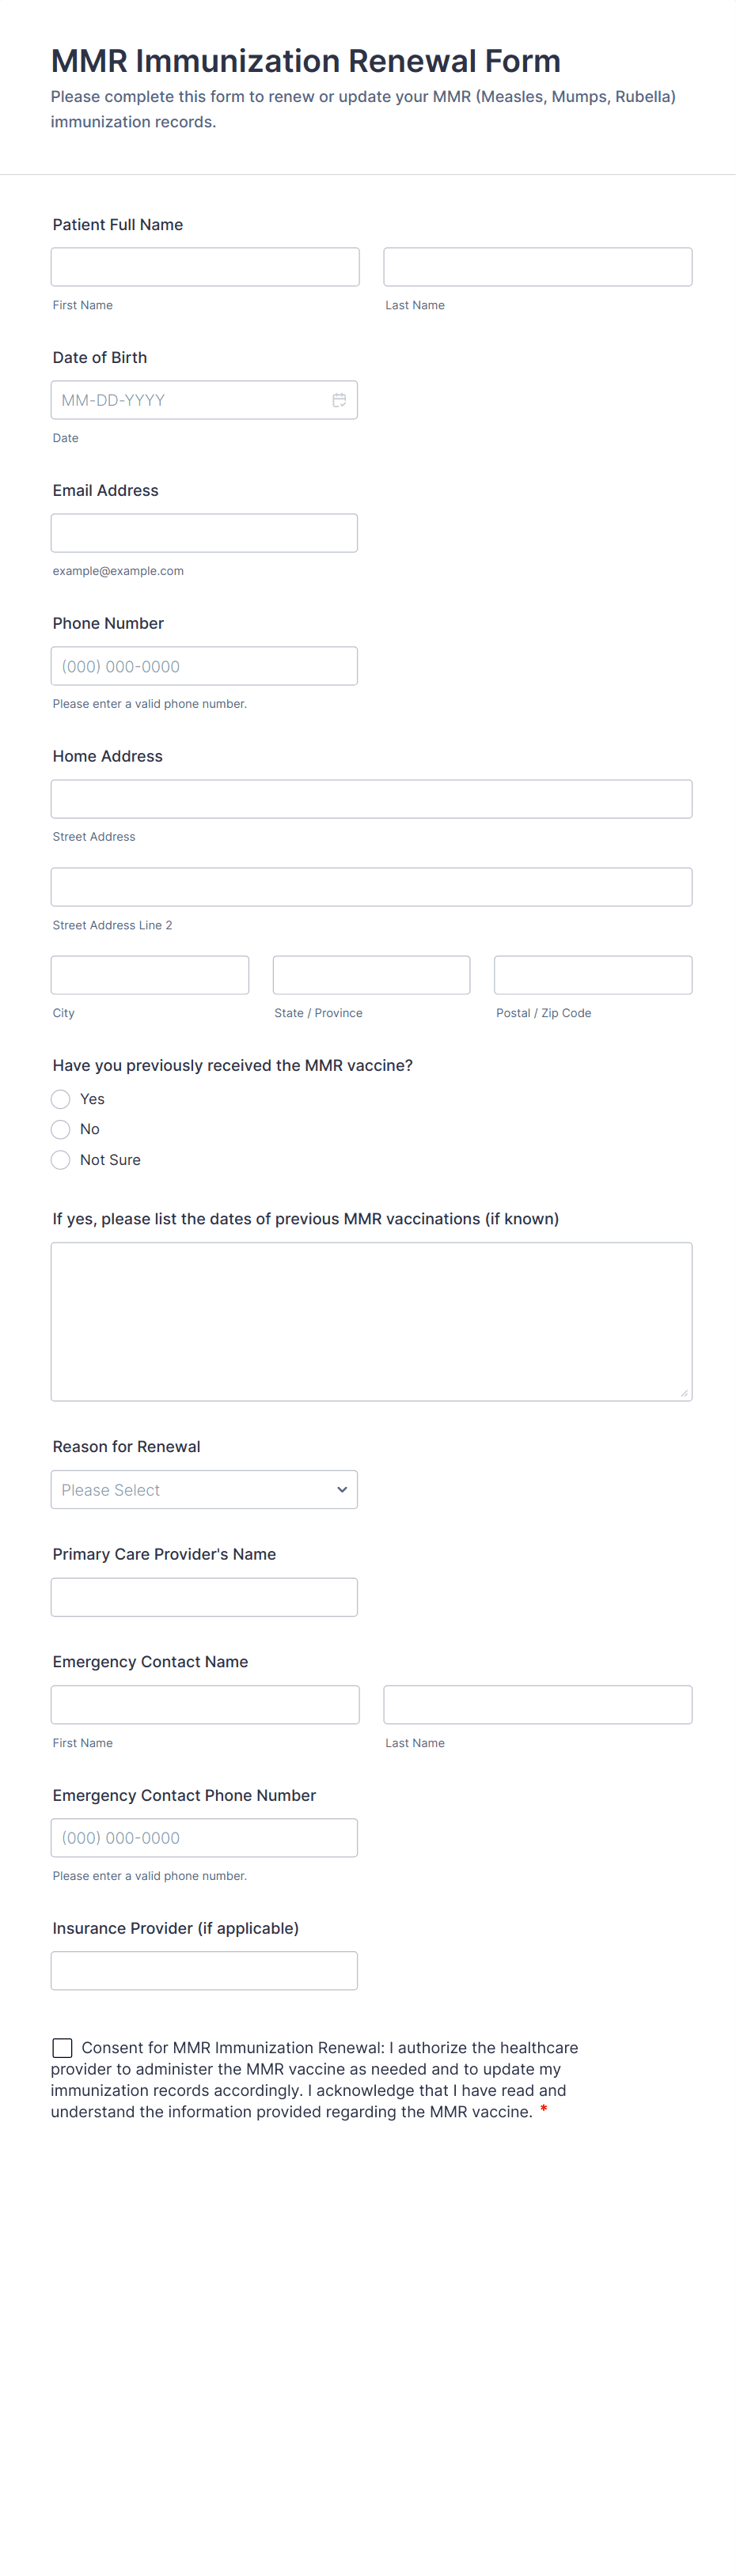
Task: Focus the Date of Birth input
Action: point(190,400)
